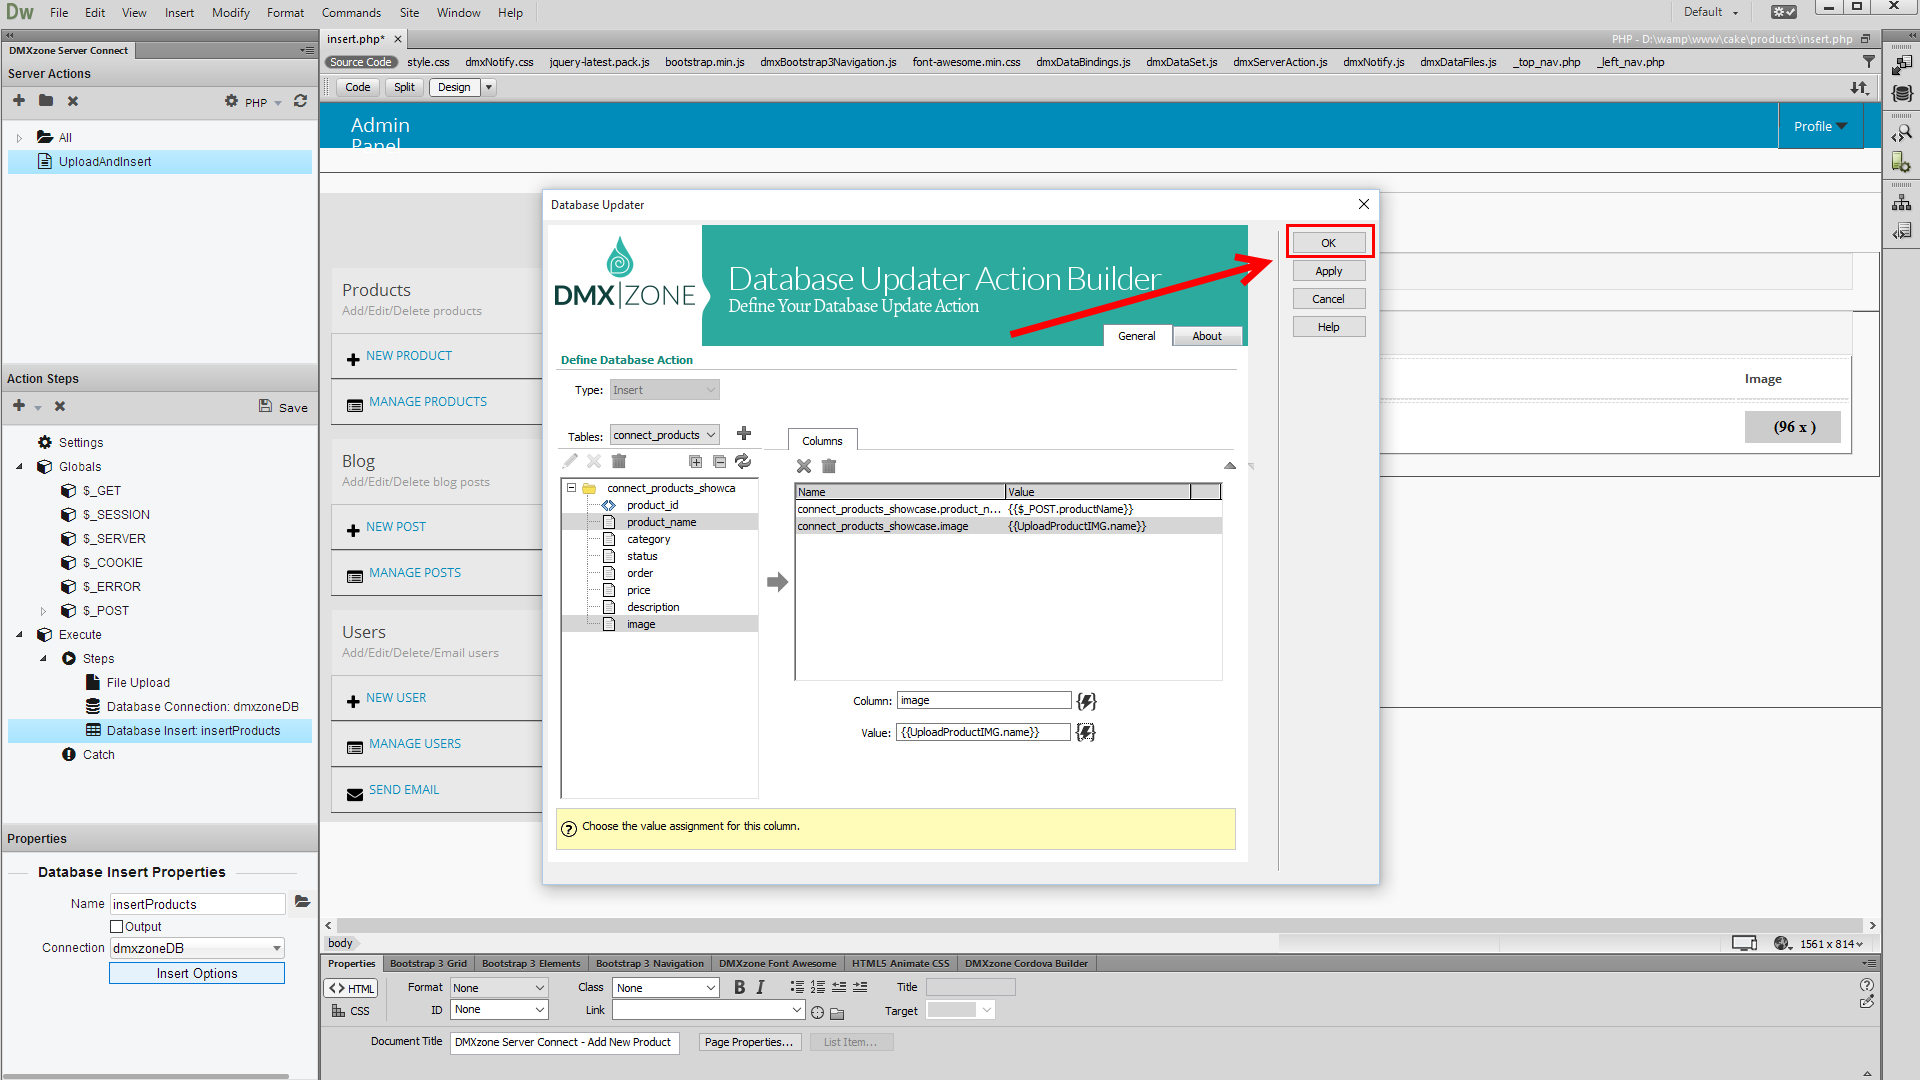The width and height of the screenshot is (1920, 1080).
Task: Delete the selected server action with the X icon
Action: pyautogui.click(x=73, y=101)
